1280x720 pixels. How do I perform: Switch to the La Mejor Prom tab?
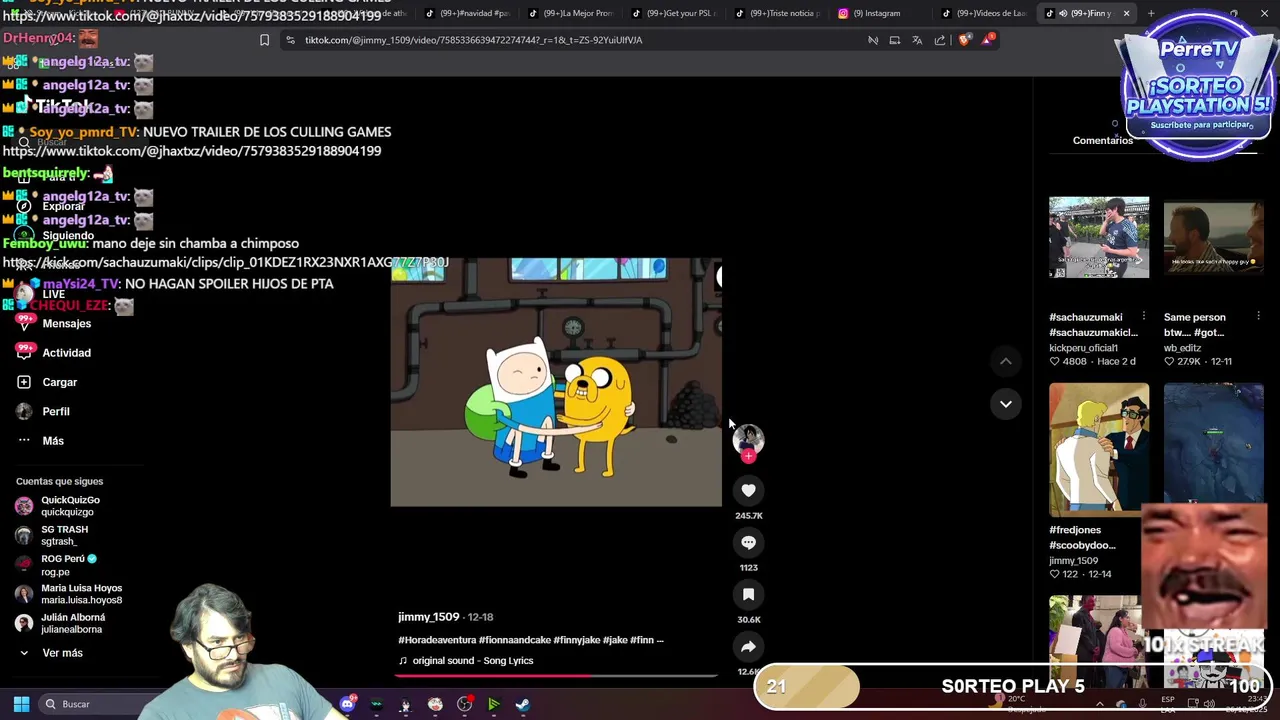point(570,13)
